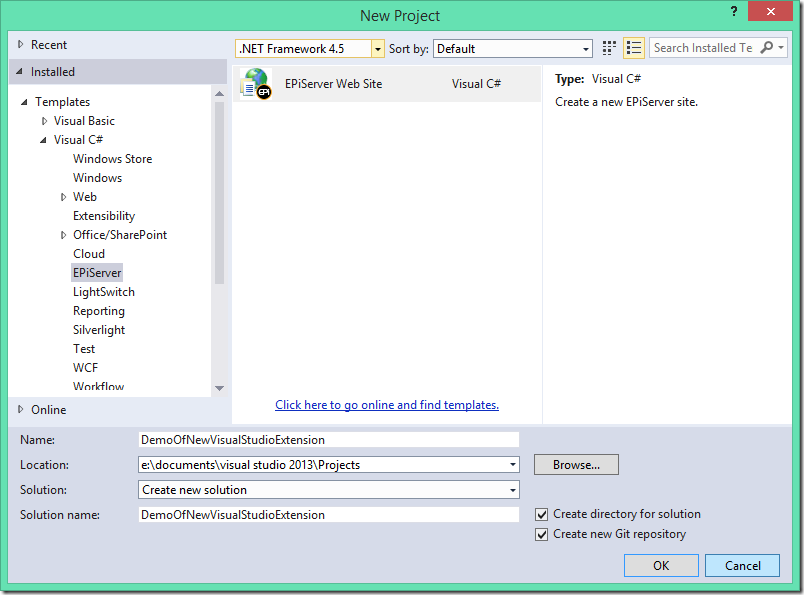The width and height of the screenshot is (804, 595).
Task: Switch to medium icons list view
Action: [634, 48]
